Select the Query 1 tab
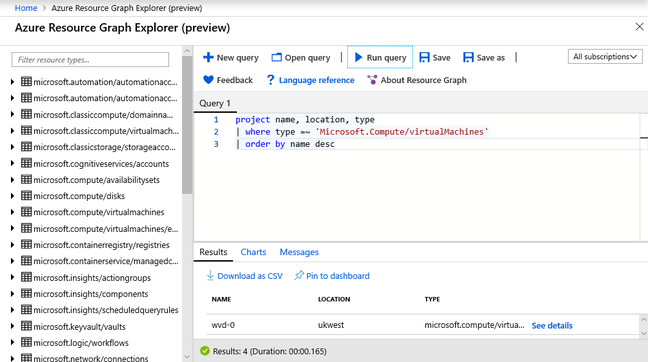Screen dimensions: 648x362 215,103
